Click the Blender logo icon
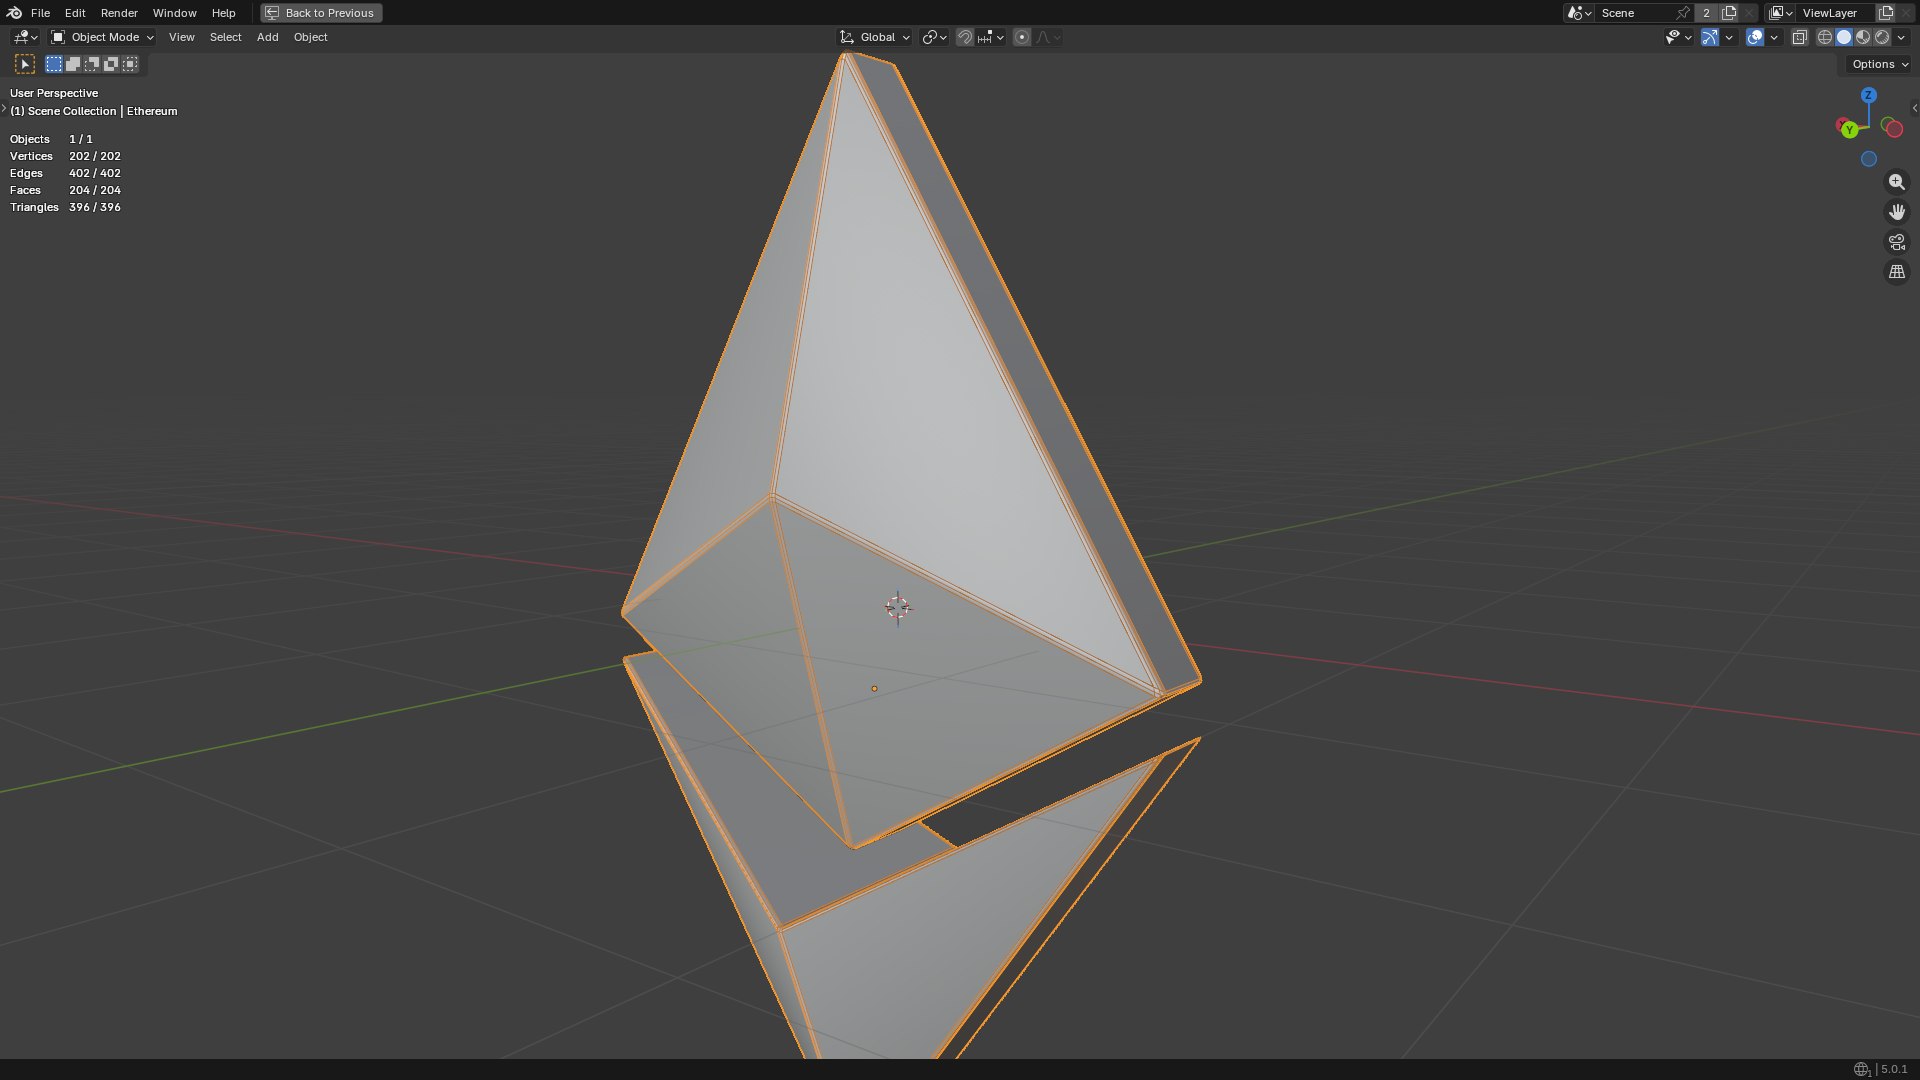 point(14,13)
